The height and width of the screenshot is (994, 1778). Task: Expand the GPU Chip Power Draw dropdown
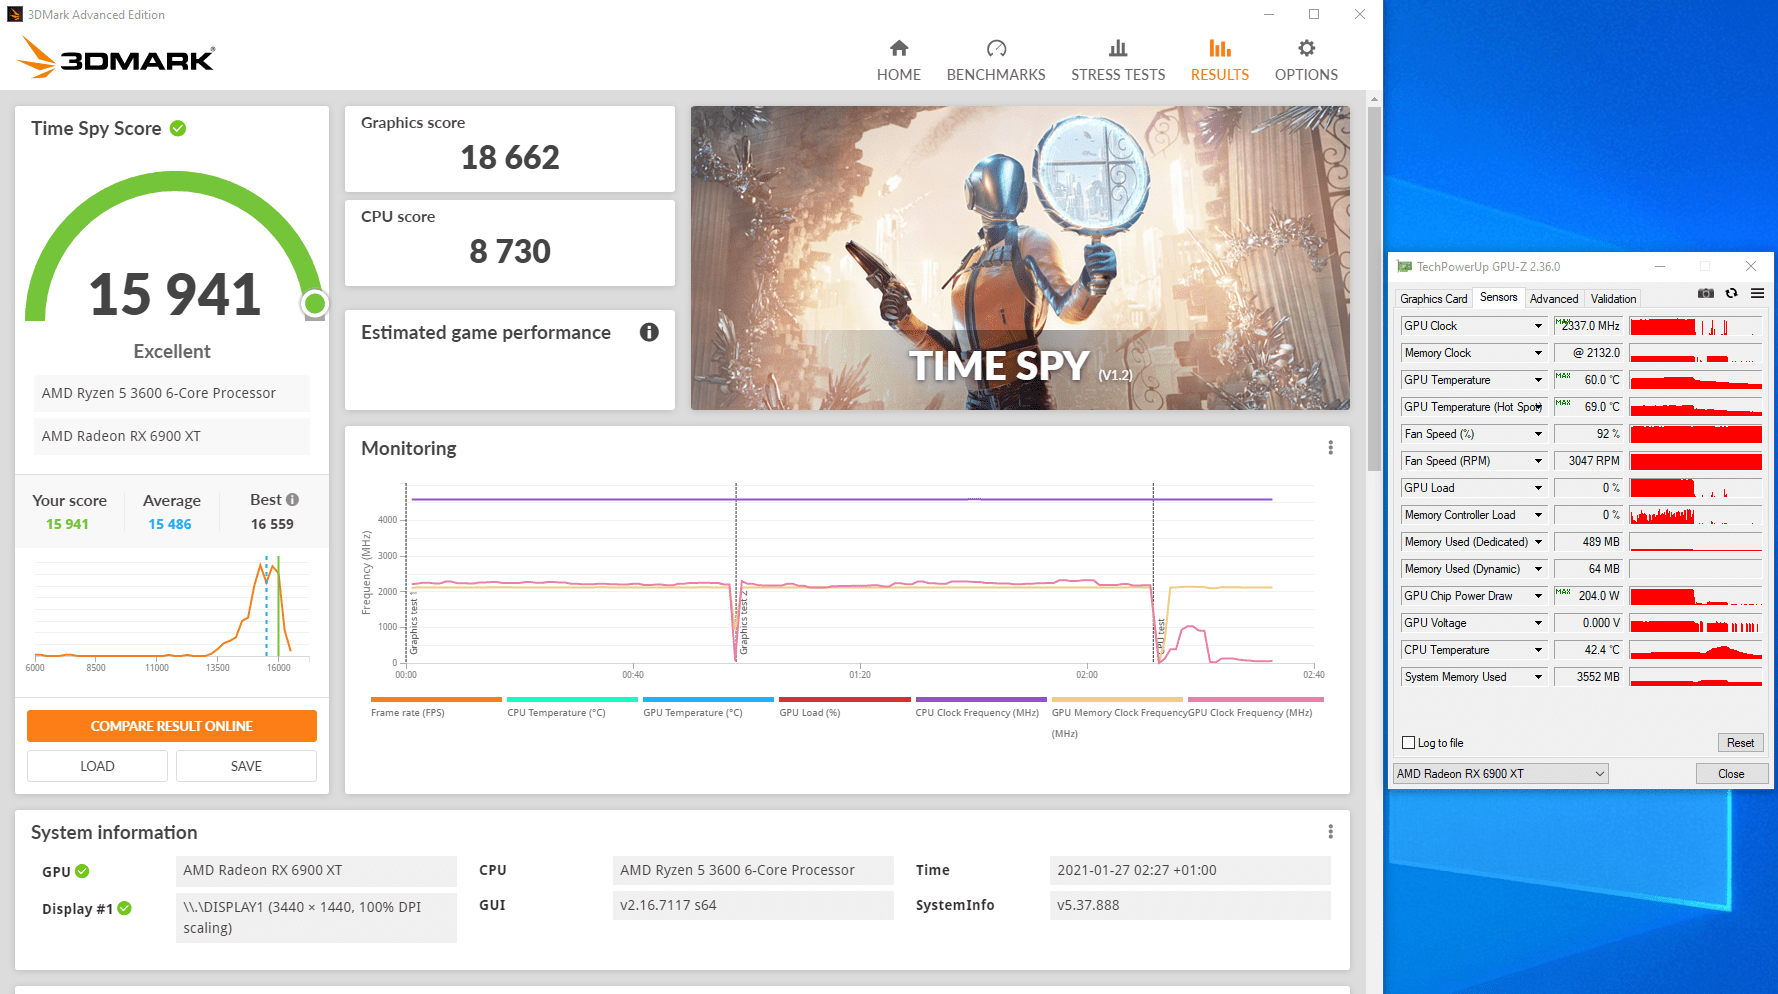(1538, 596)
